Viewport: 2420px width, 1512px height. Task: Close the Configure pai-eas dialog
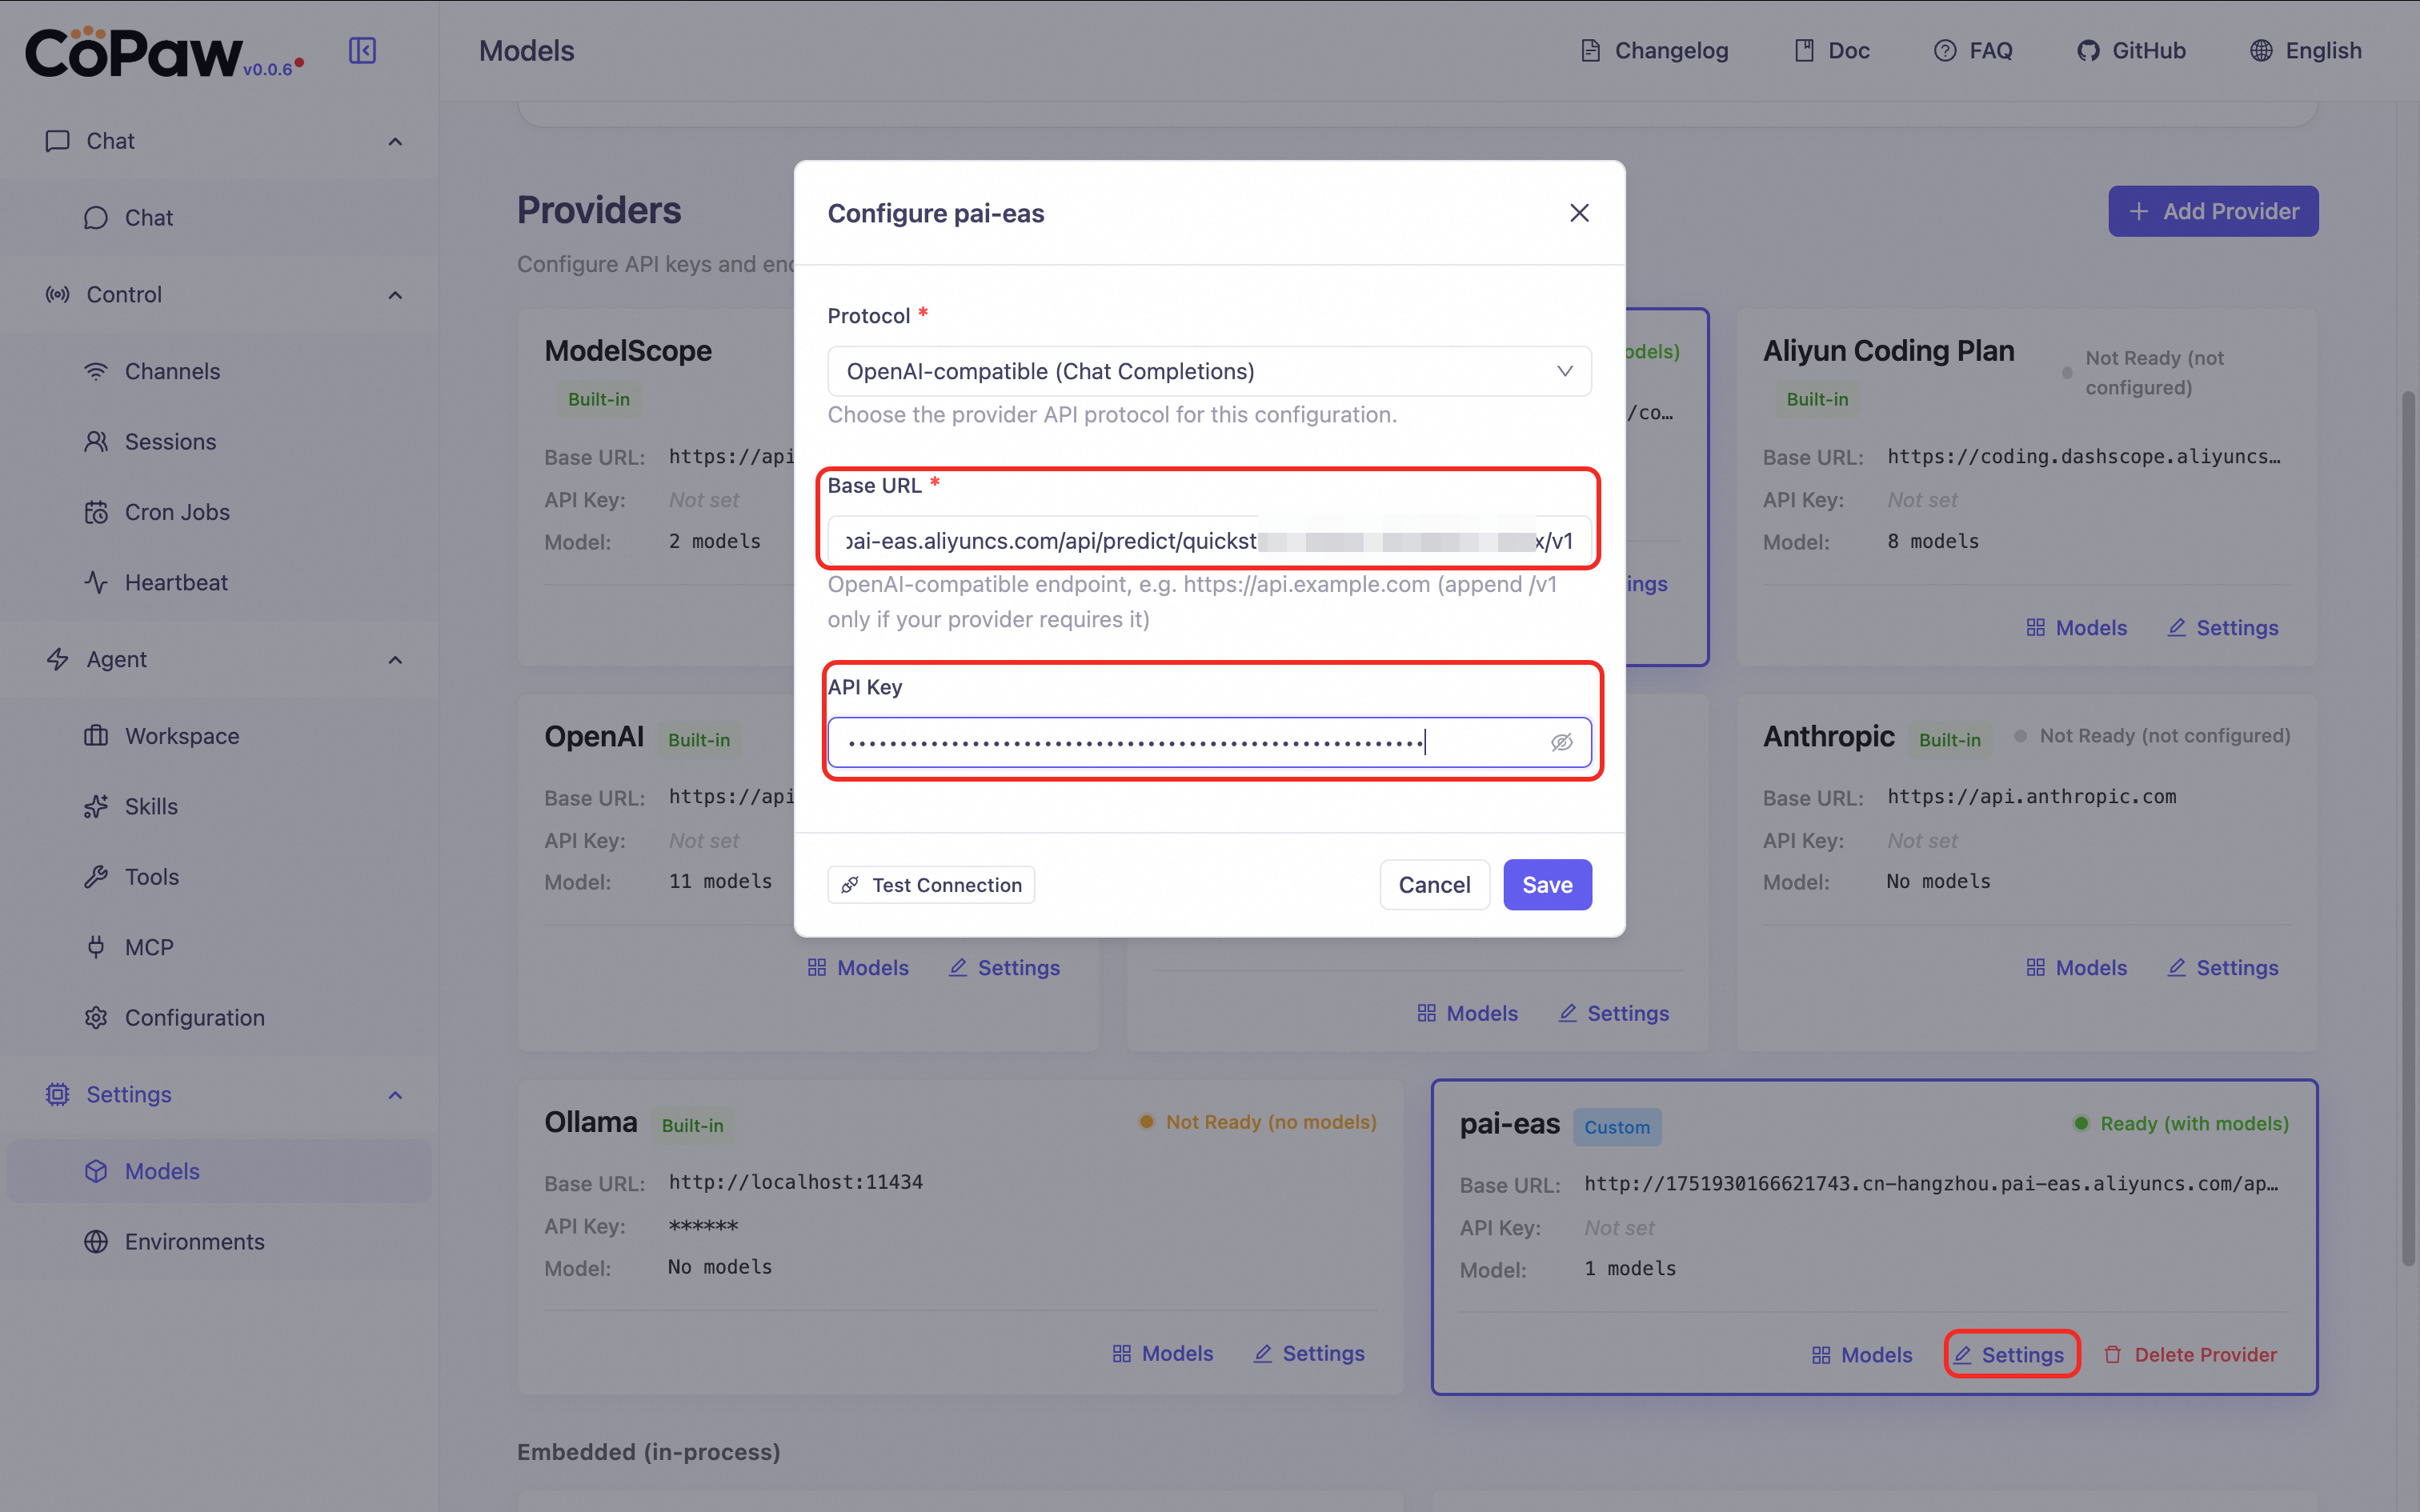point(1579,213)
